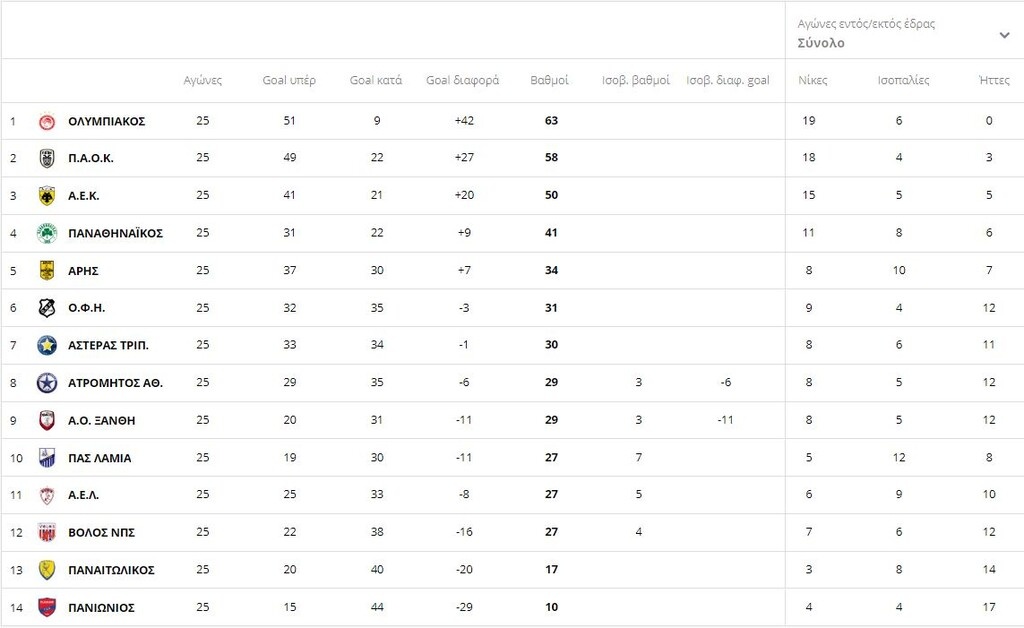
Task: Click the Ο.Φ.Η. team logo
Action: click(47, 308)
